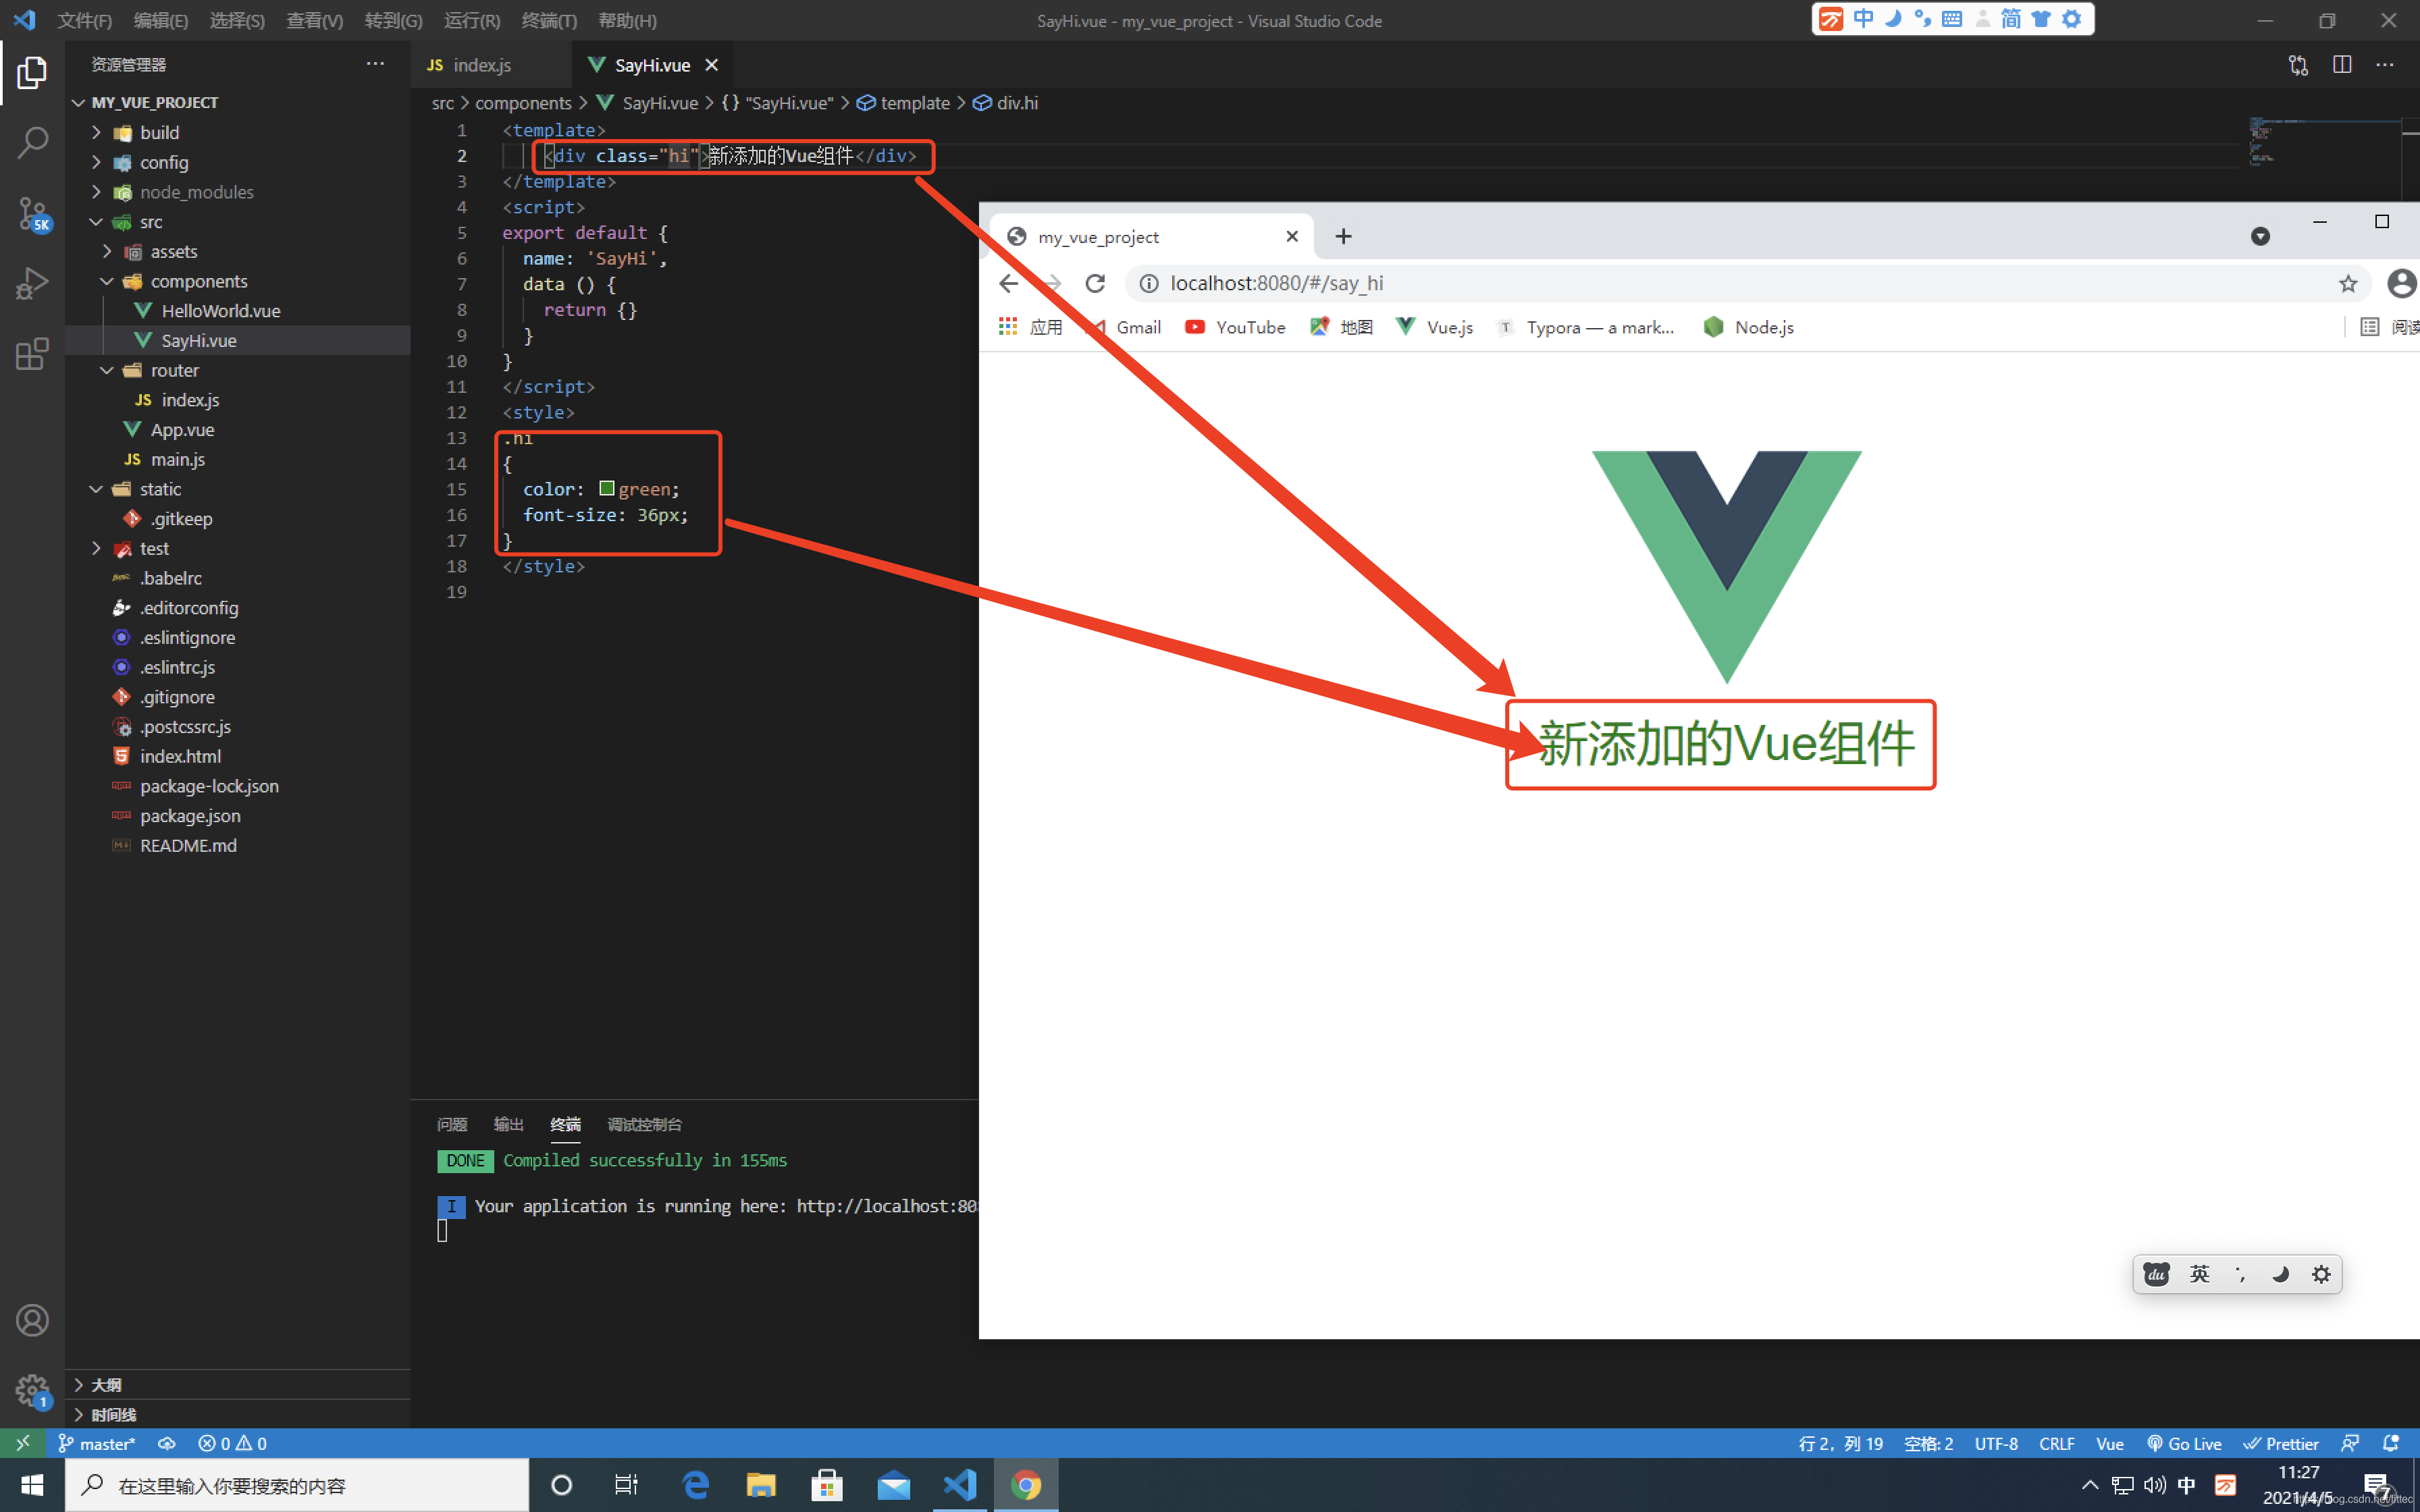Open the Search view in activity bar
This screenshot has height=1512, width=2420.
pyautogui.click(x=32, y=143)
